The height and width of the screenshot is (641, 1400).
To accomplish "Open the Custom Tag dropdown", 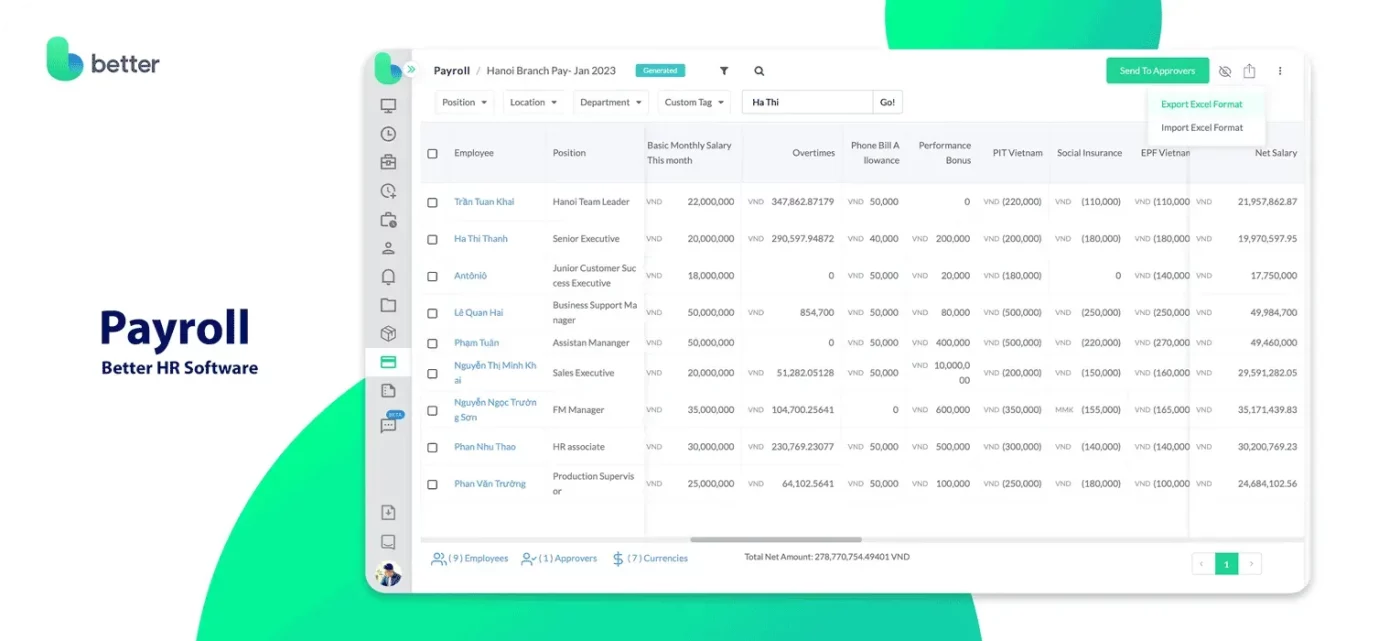I will (x=694, y=102).
